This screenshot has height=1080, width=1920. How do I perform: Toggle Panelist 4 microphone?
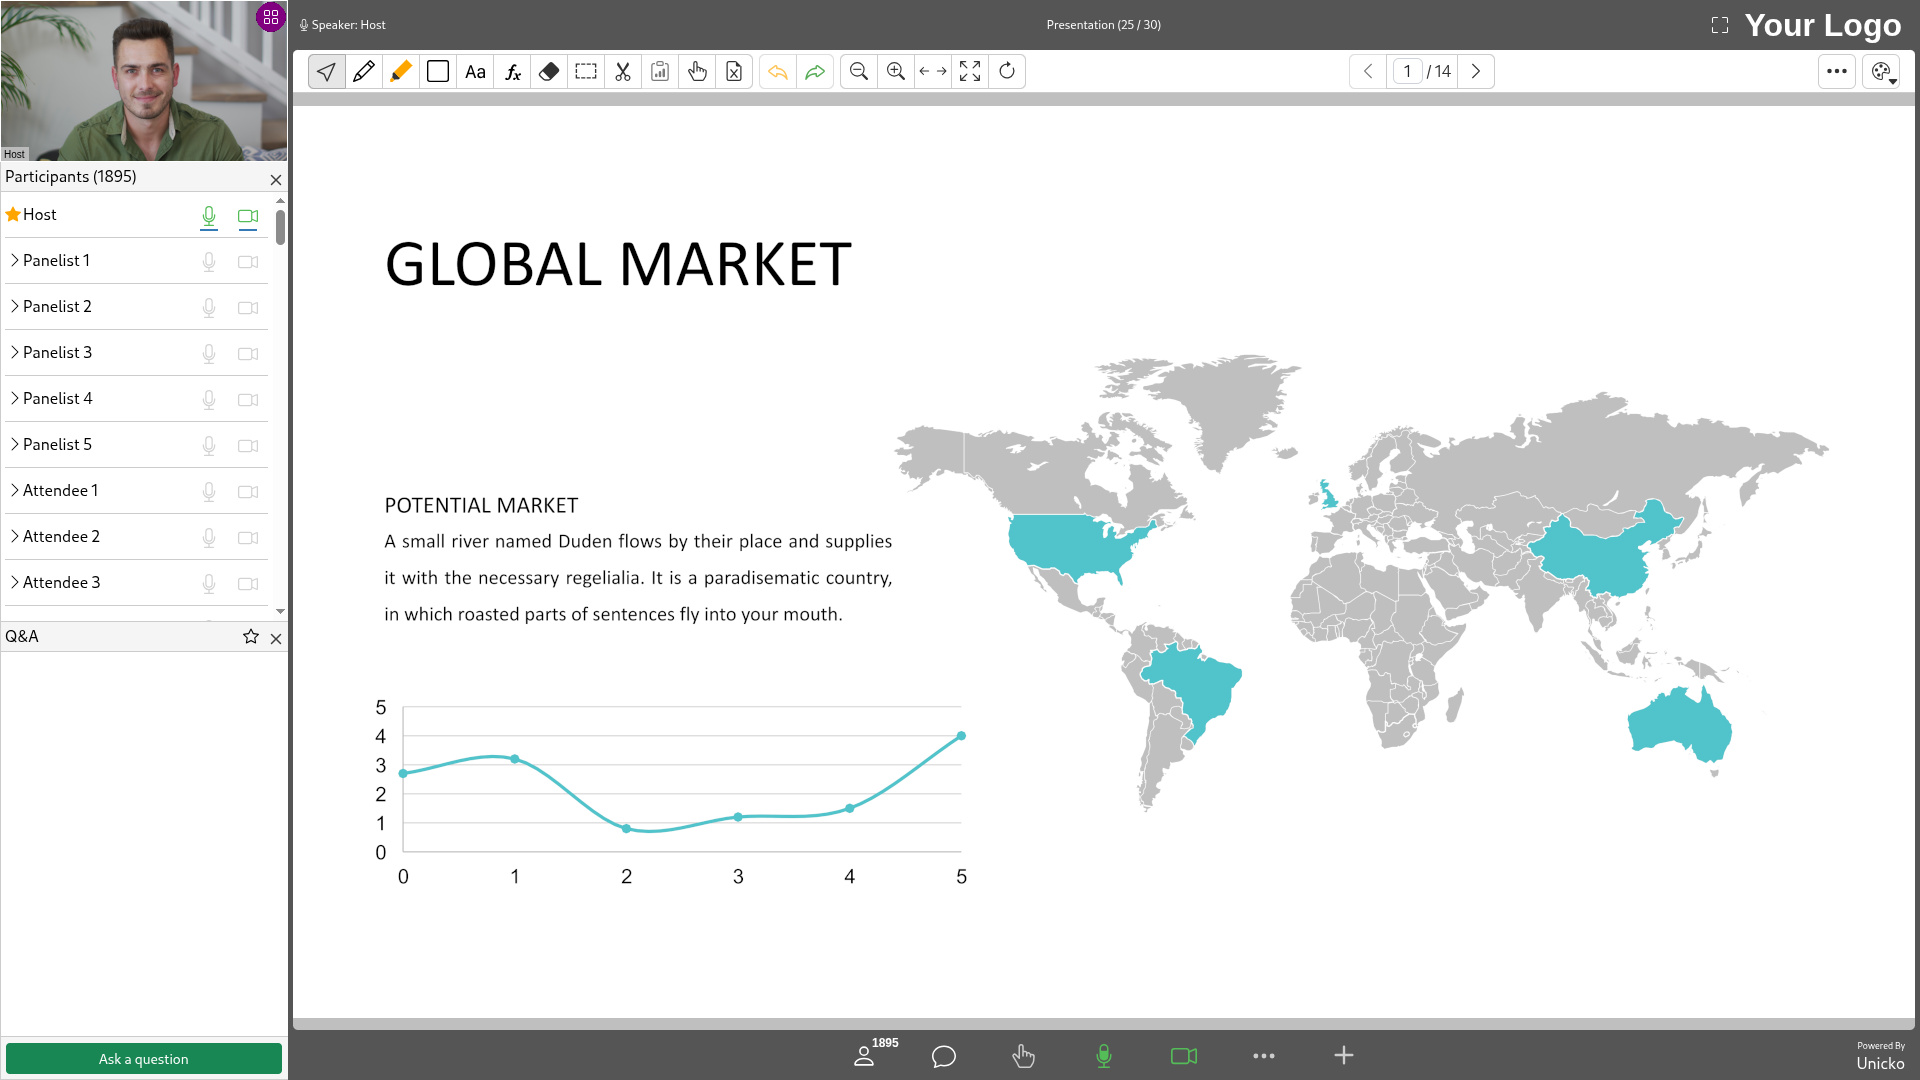click(x=209, y=400)
